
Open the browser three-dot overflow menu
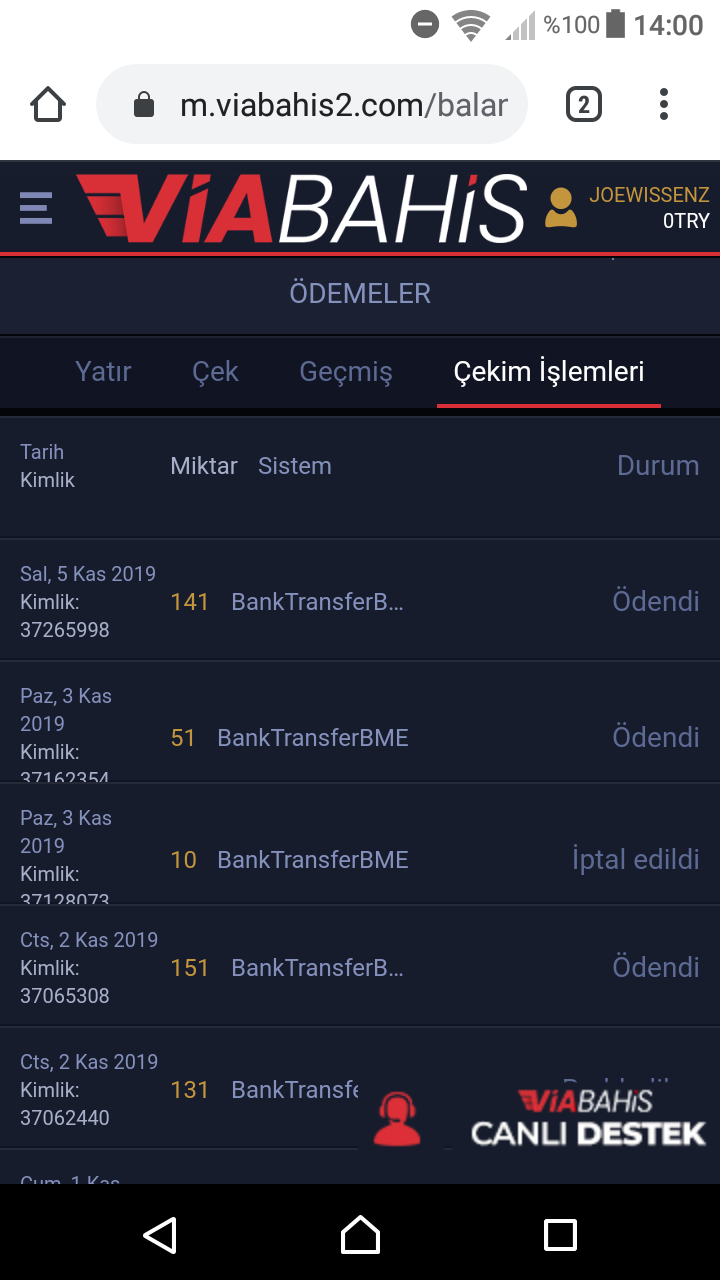pyautogui.click(x=663, y=104)
